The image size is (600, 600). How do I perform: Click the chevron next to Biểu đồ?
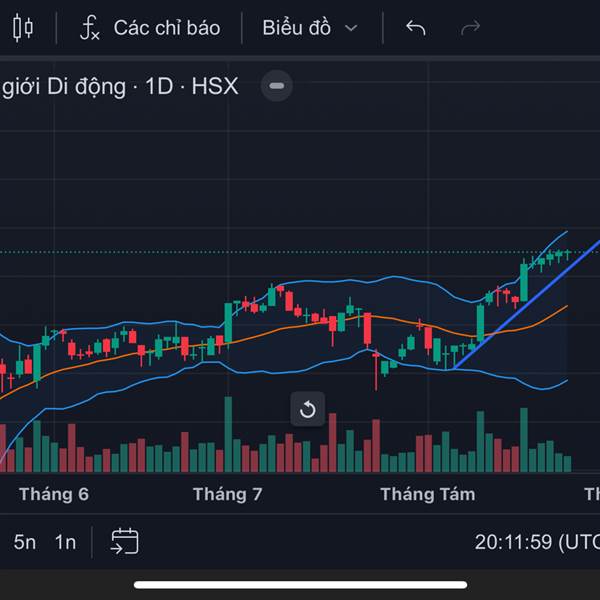click(351, 28)
